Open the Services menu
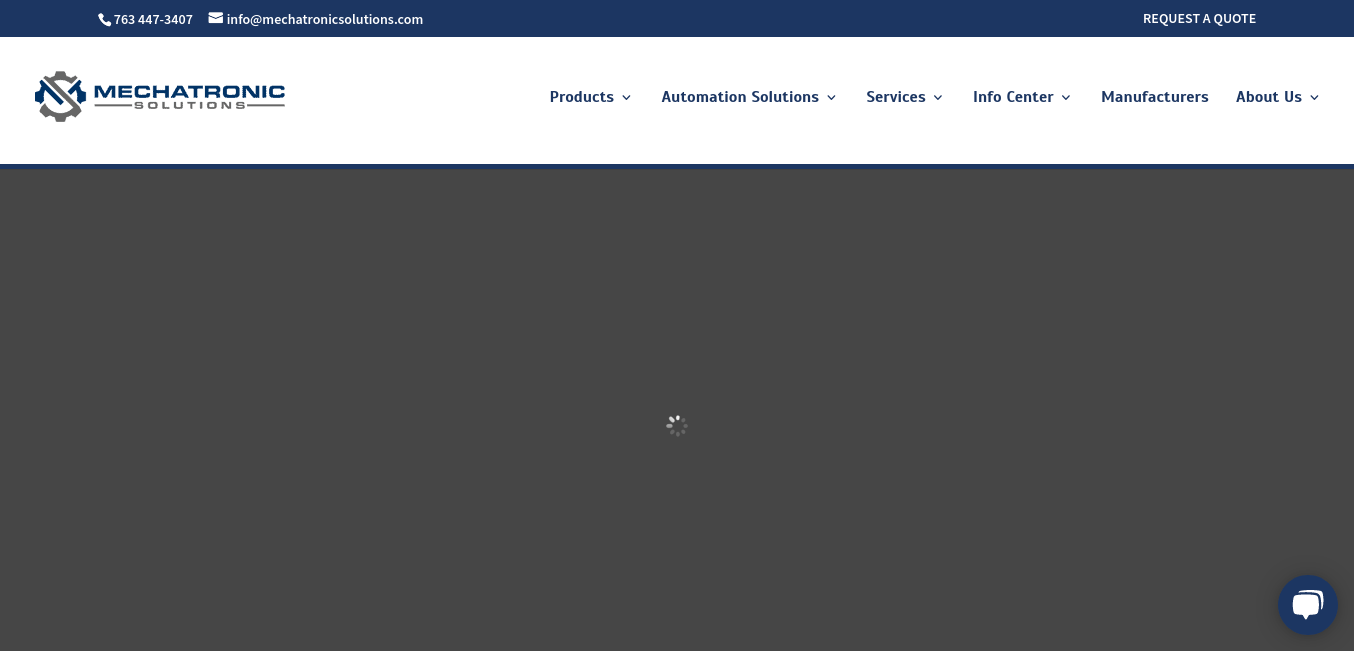Image resolution: width=1366 pixels, height=651 pixels. pos(895,97)
